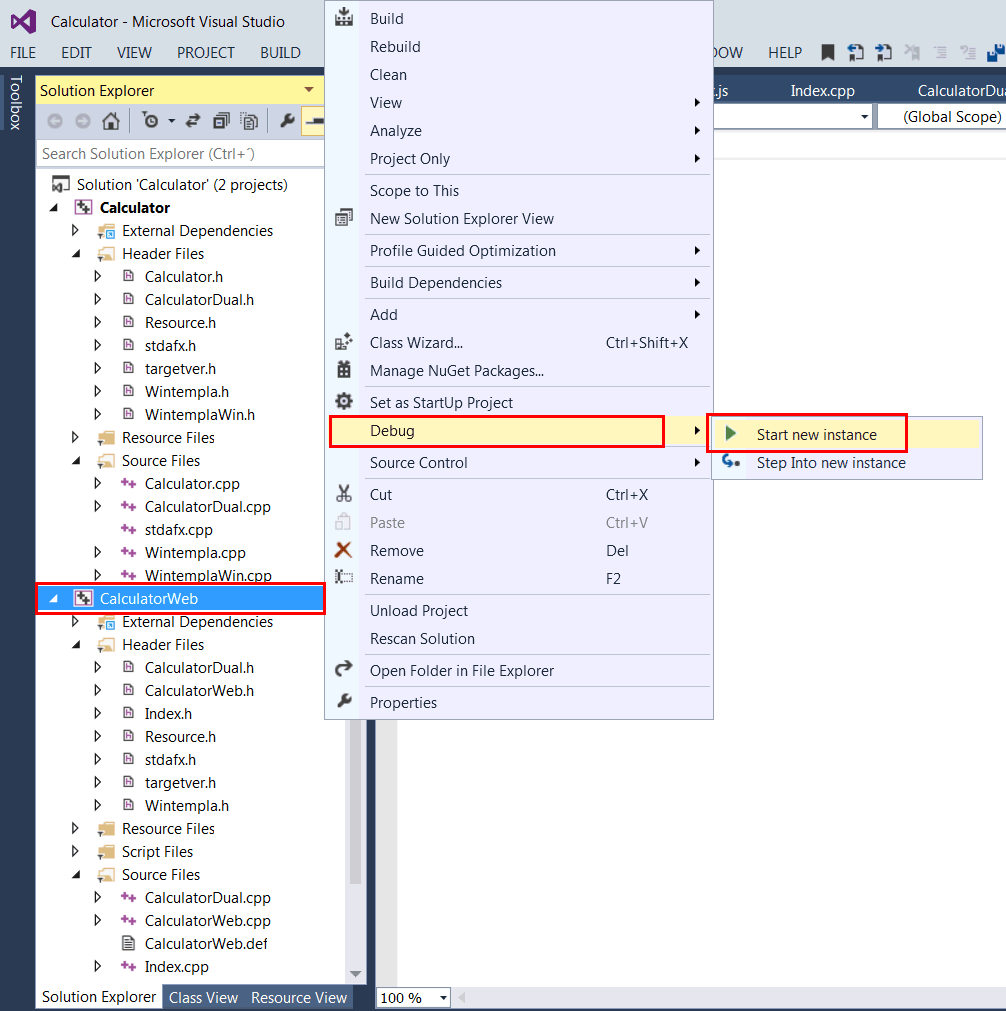Switch to the Resource View tab
This screenshot has width=1006, height=1011.
point(299,997)
